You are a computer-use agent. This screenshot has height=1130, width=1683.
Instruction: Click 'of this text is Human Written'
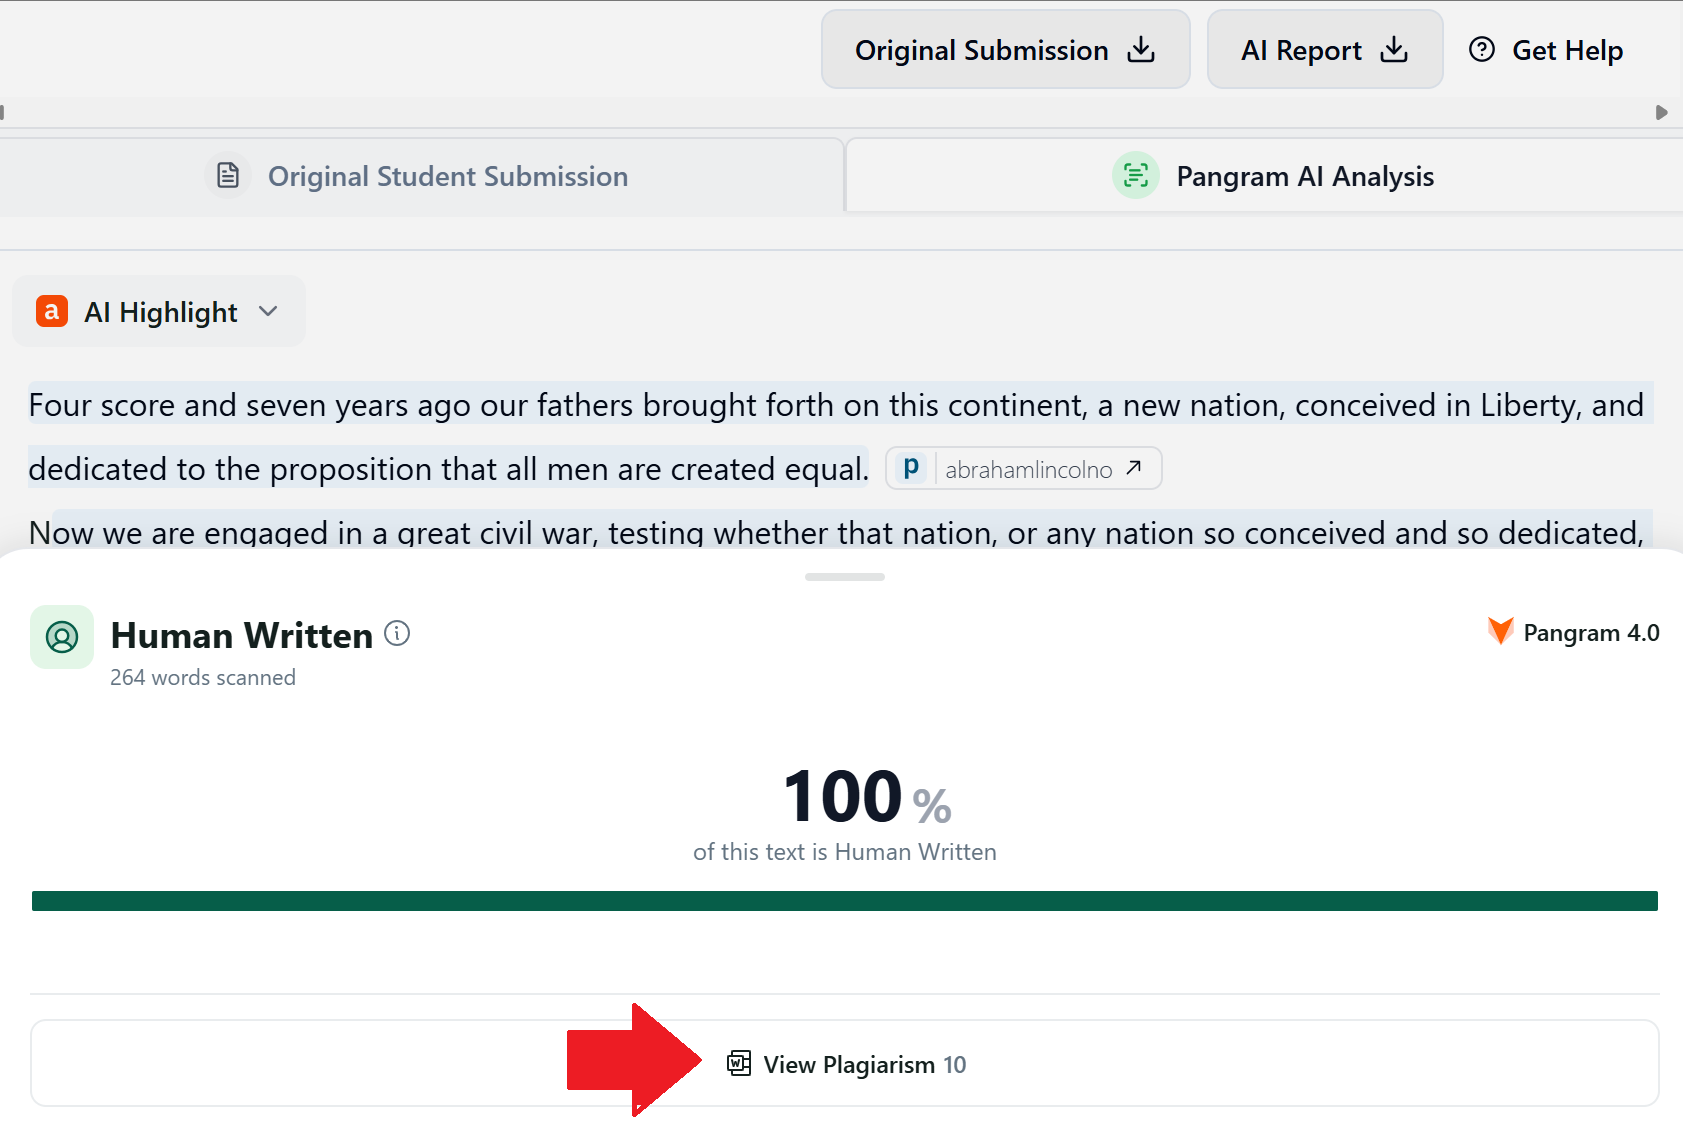pos(845,852)
